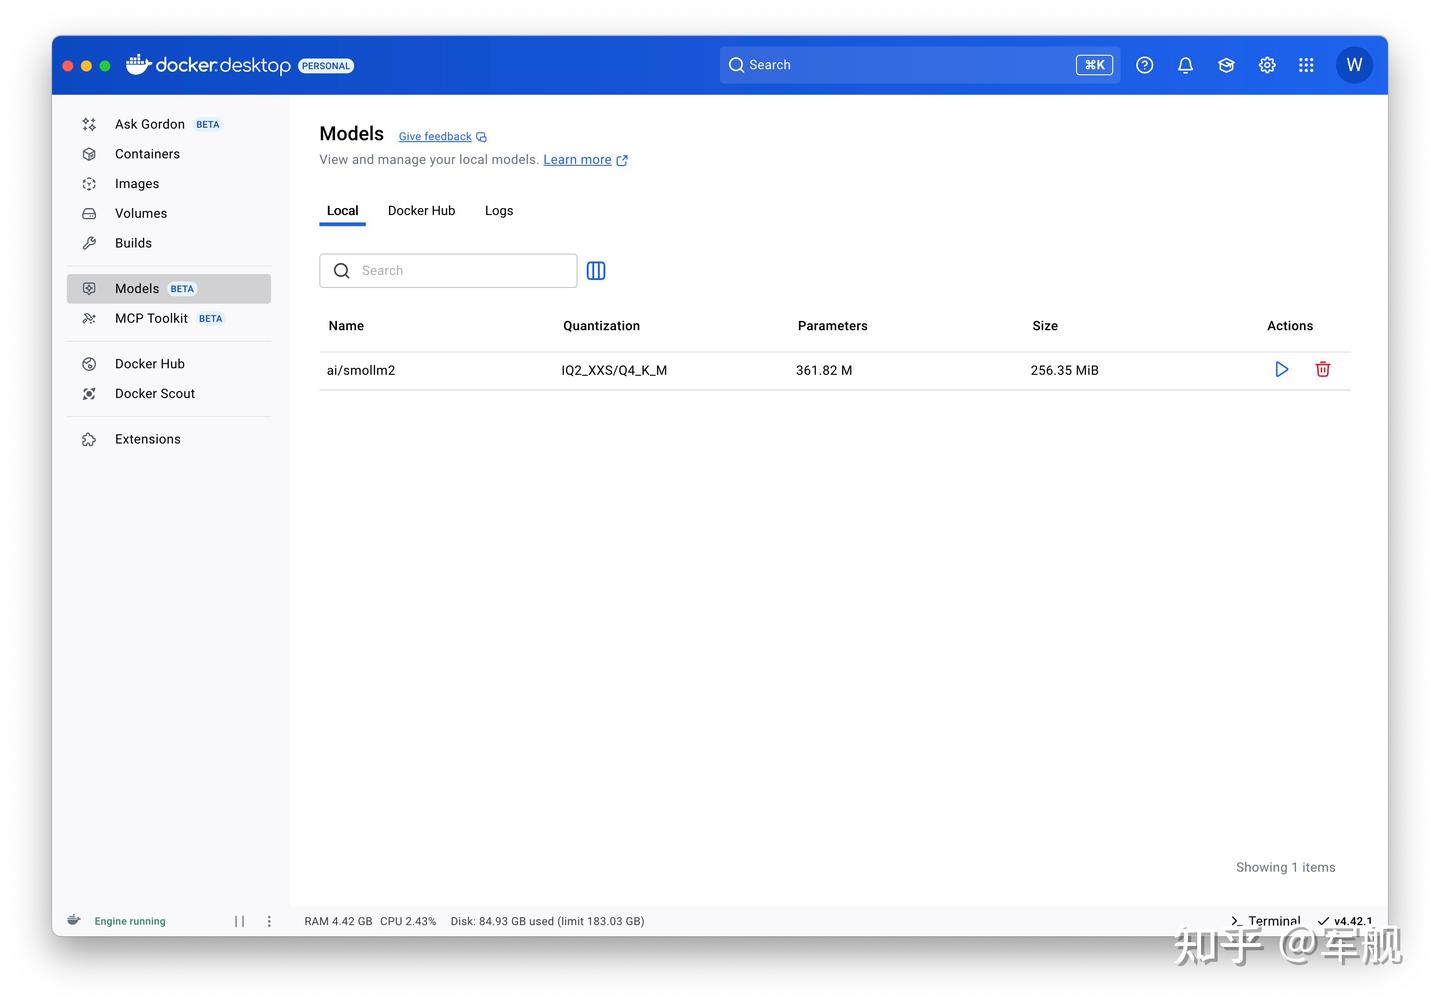The width and height of the screenshot is (1440, 1005).
Task: Open the apps grid menu
Action: tap(1306, 64)
